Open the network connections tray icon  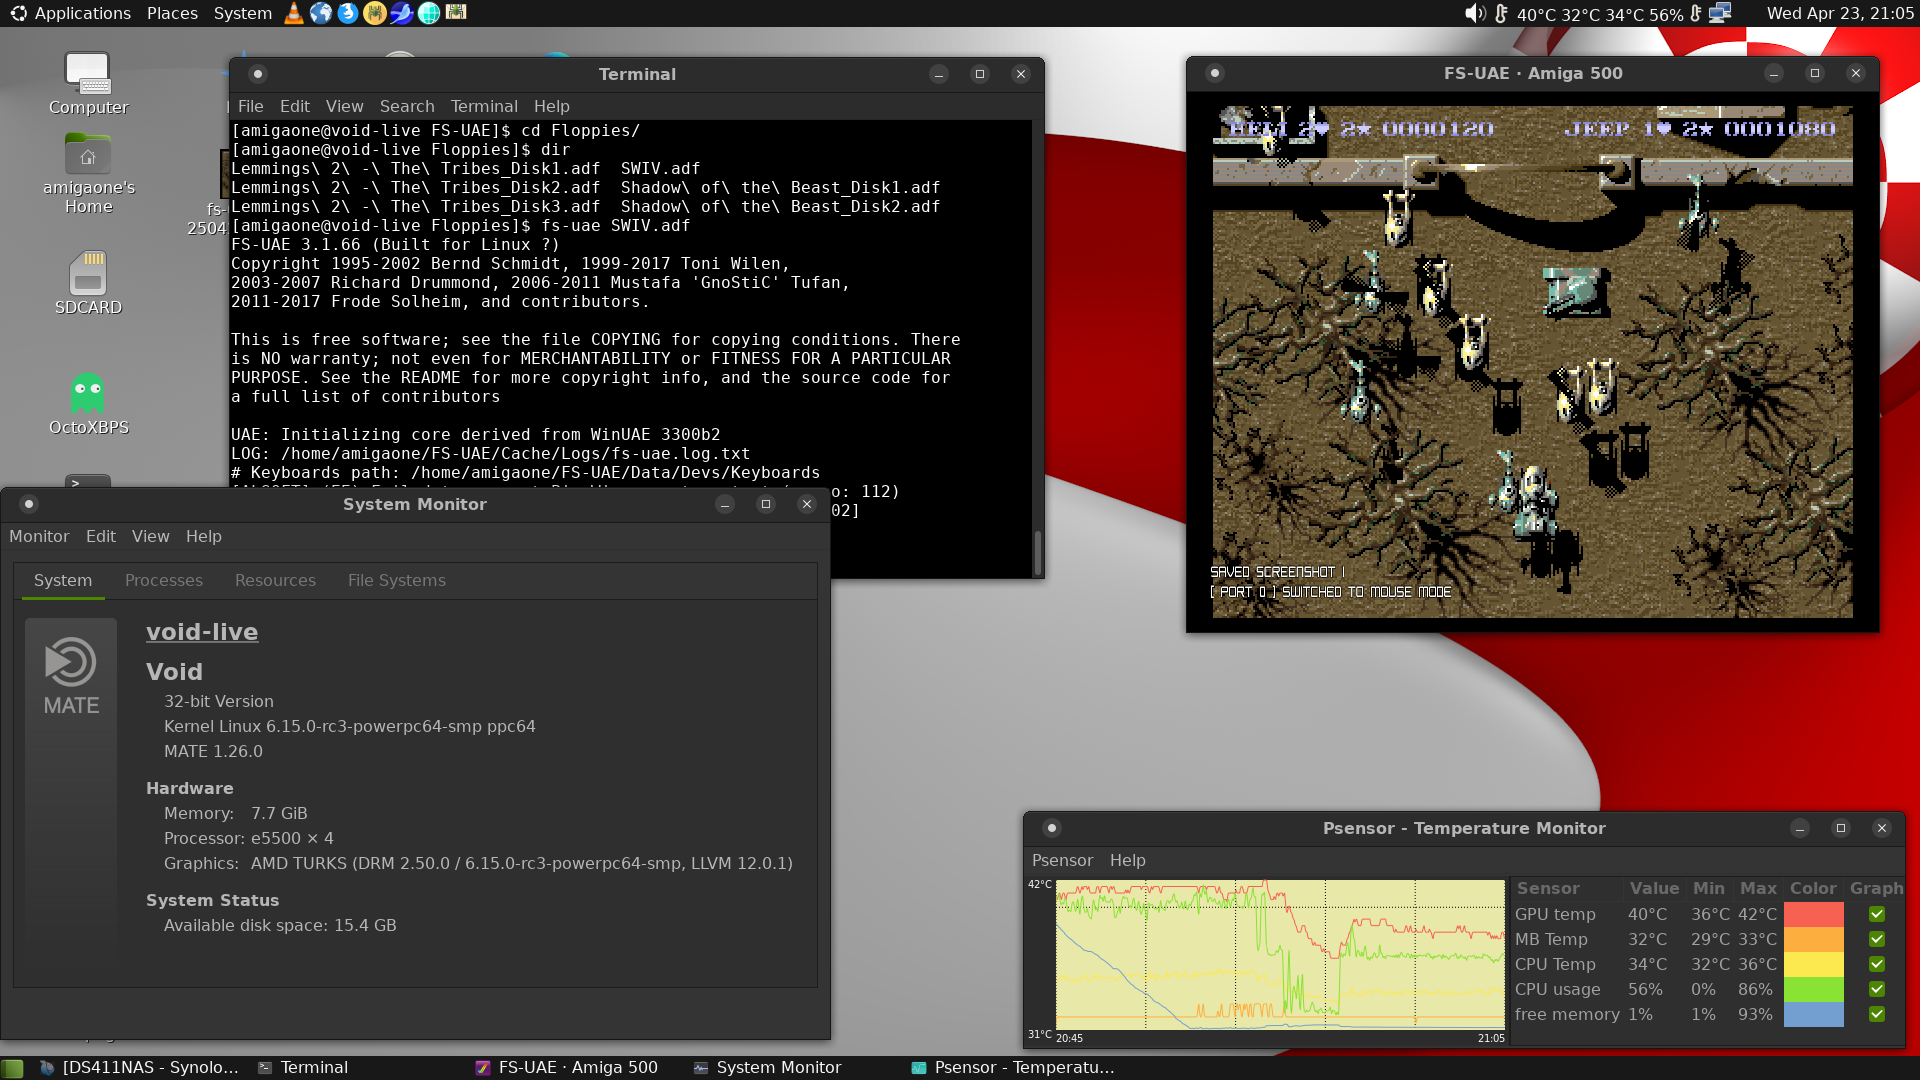[1720, 13]
